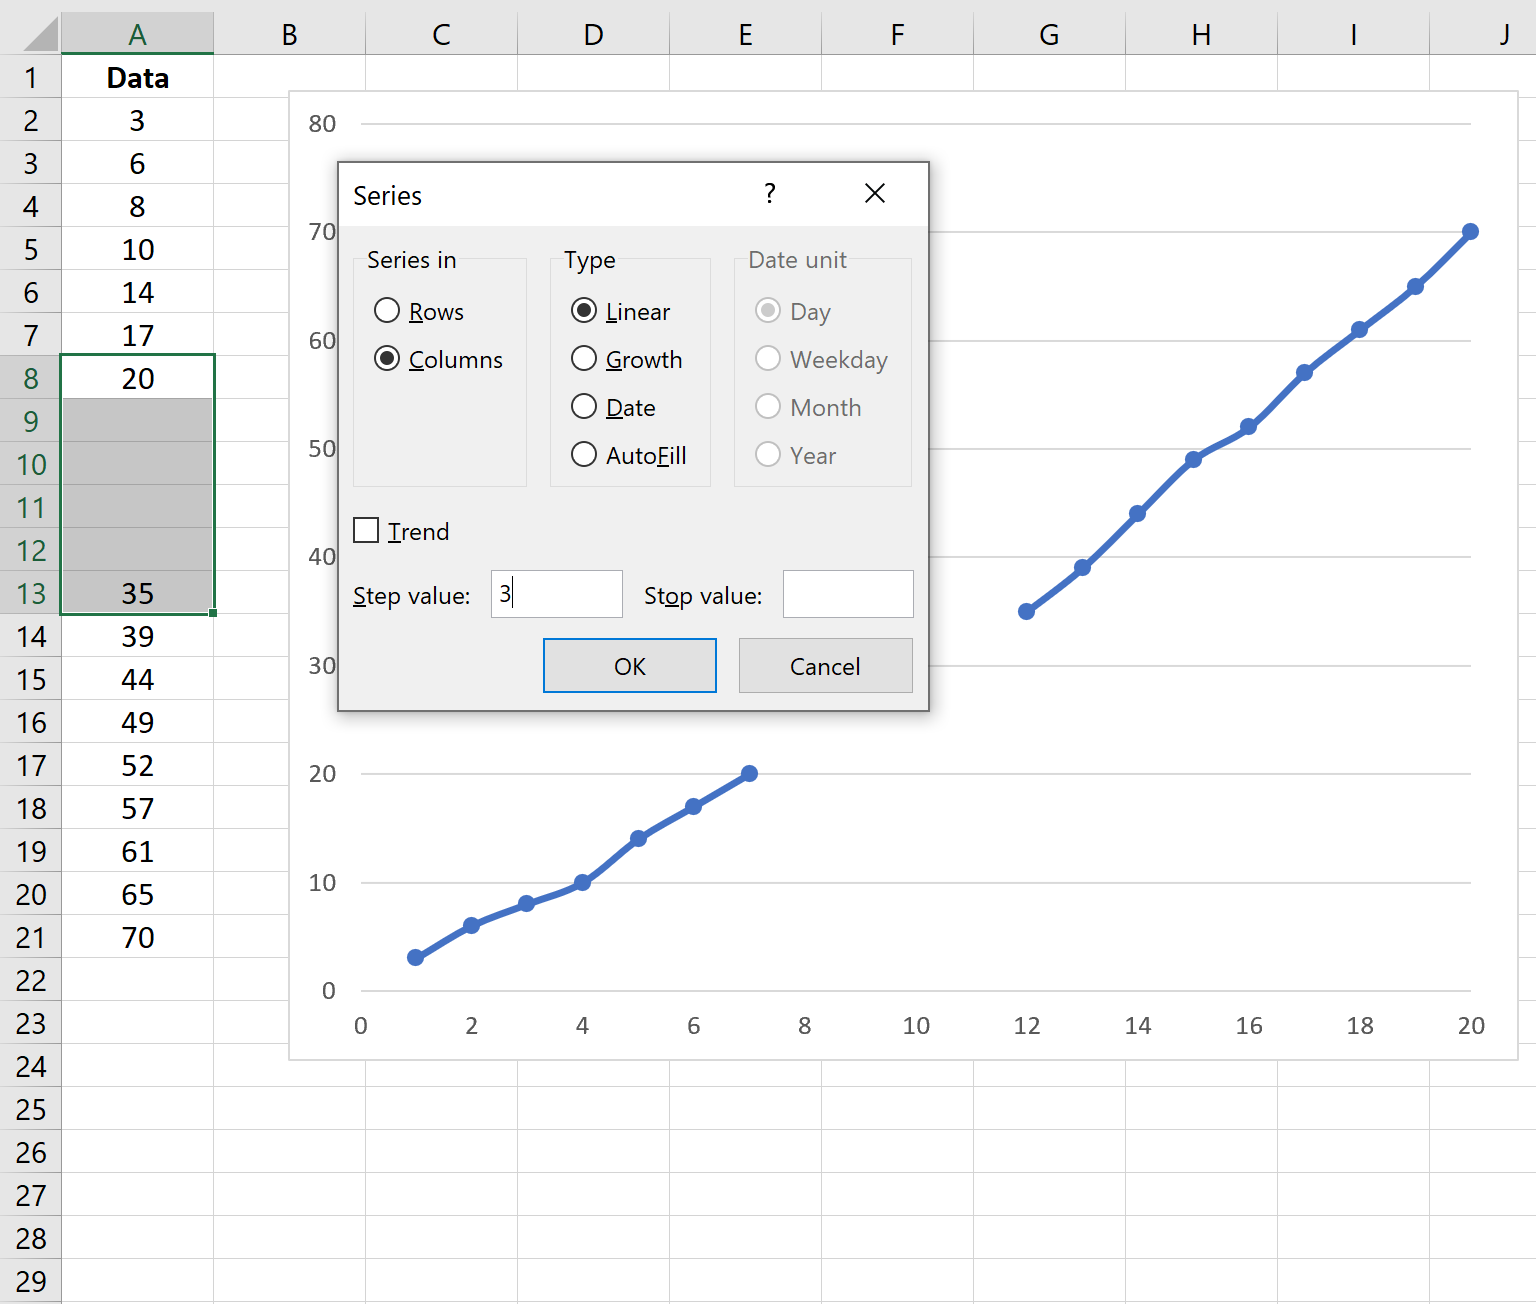
Task: Click cell containing value 52
Action: [x=138, y=766]
